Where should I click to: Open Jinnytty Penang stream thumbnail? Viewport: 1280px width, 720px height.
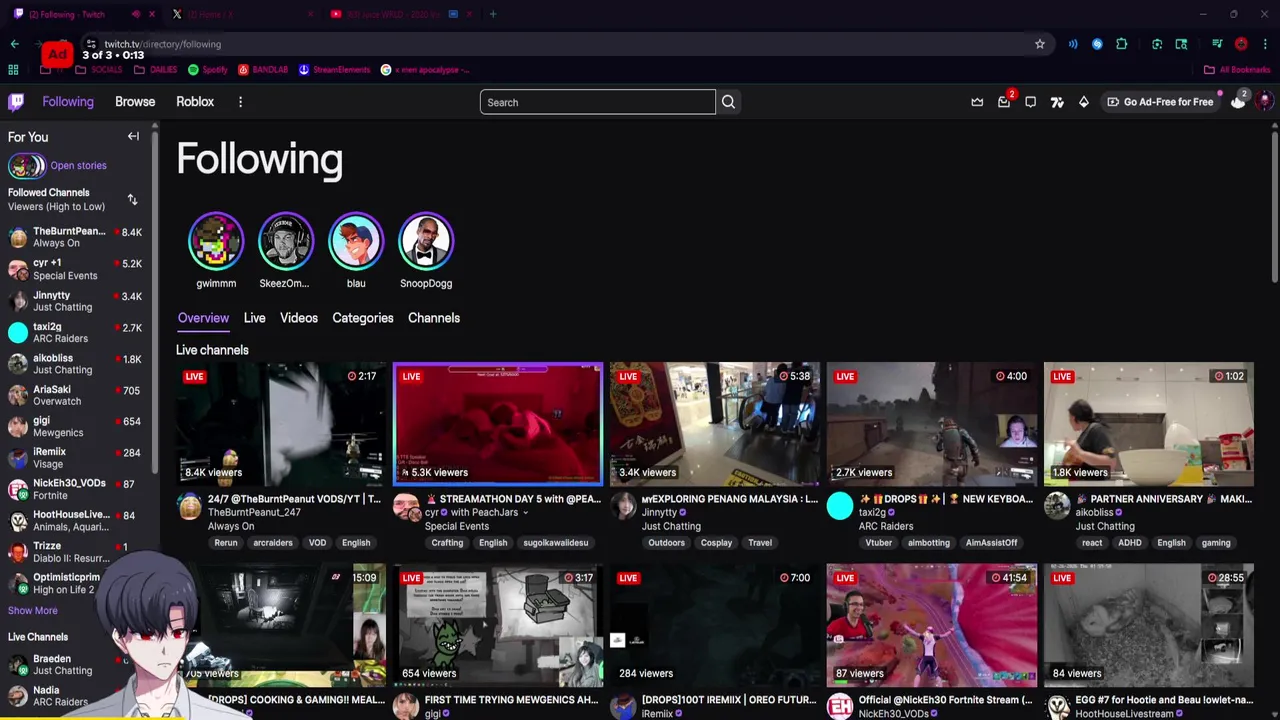click(x=715, y=424)
